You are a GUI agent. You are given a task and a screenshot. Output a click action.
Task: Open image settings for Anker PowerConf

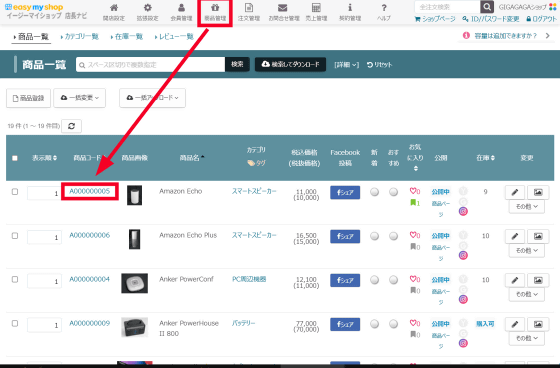pos(538,280)
